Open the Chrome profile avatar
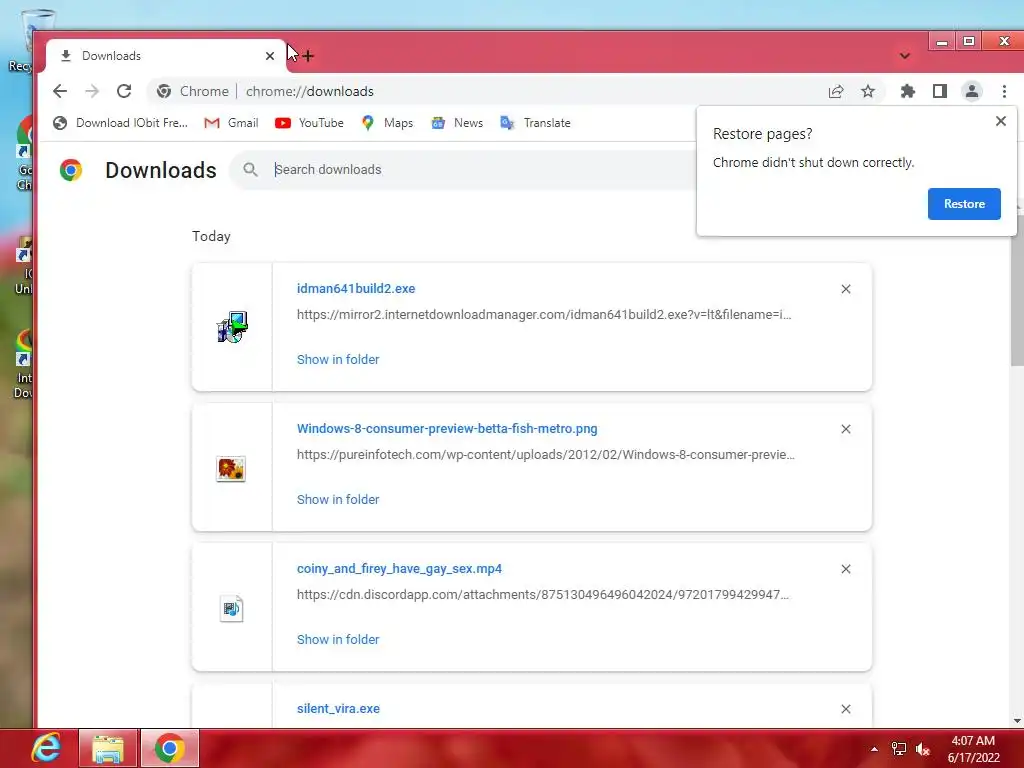Viewport: 1024px width, 768px height. point(972,91)
